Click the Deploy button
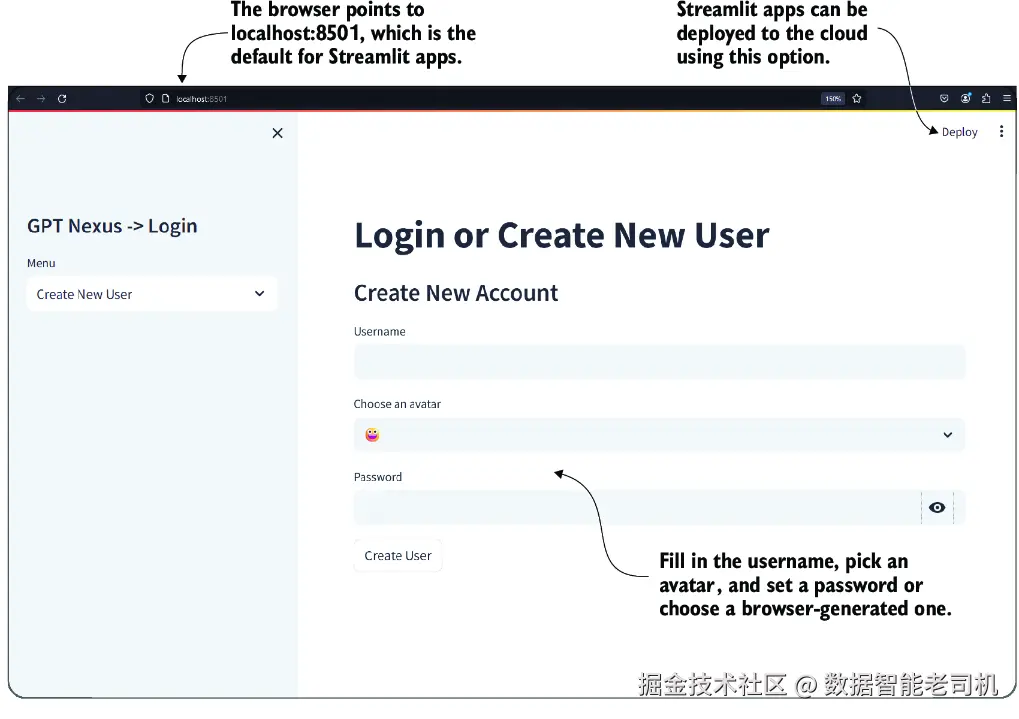 tap(959, 132)
